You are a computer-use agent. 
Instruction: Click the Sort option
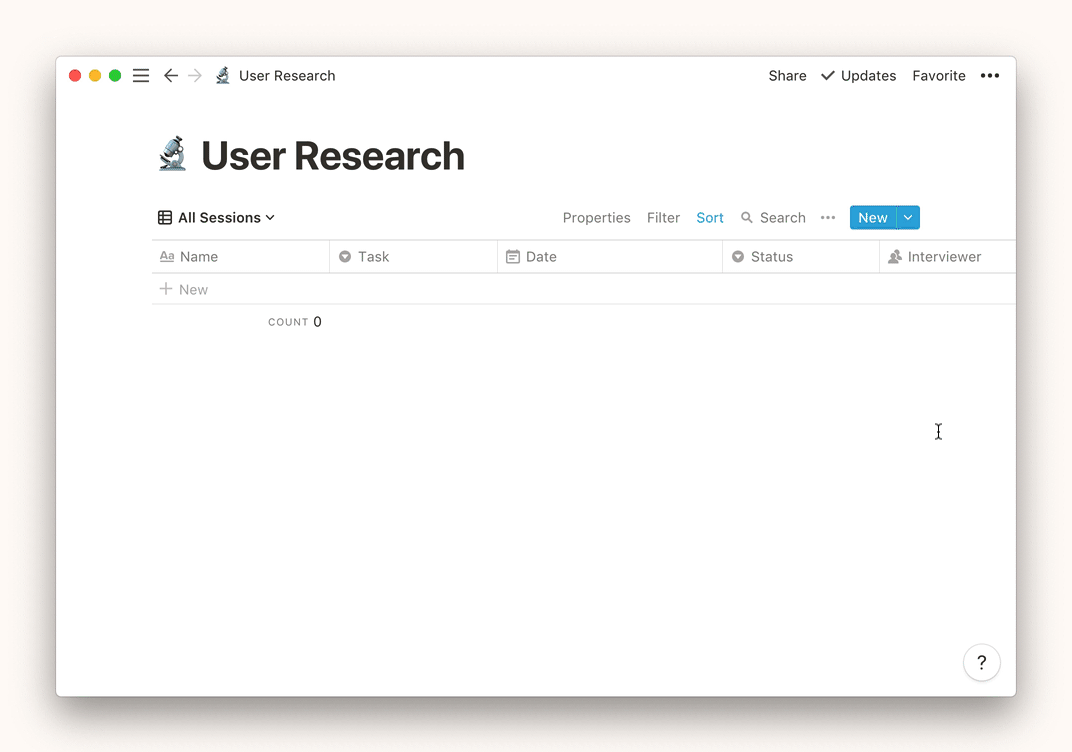pos(710,218)
